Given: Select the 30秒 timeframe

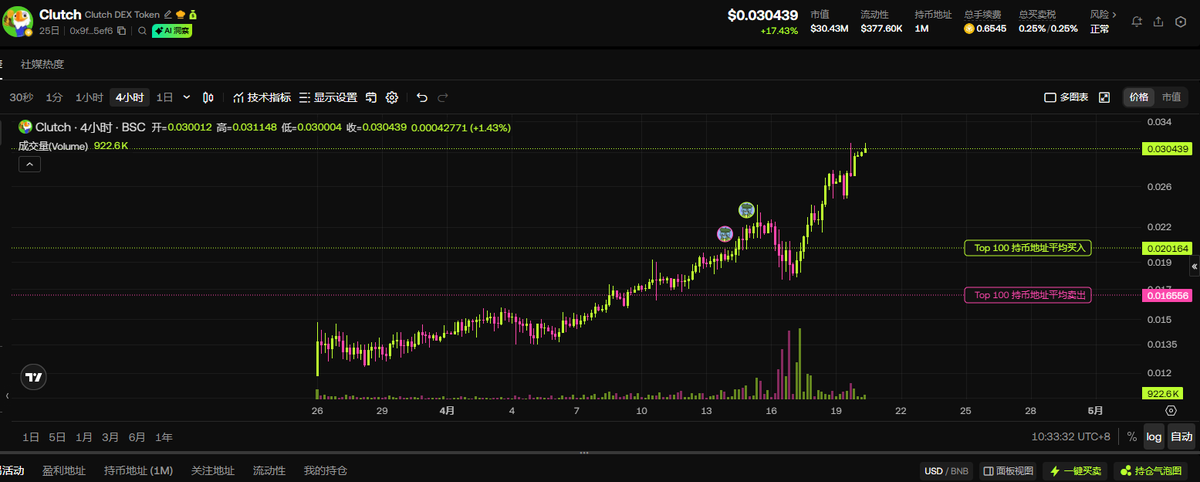Looking at the screenshot, I should pos(21,98).
